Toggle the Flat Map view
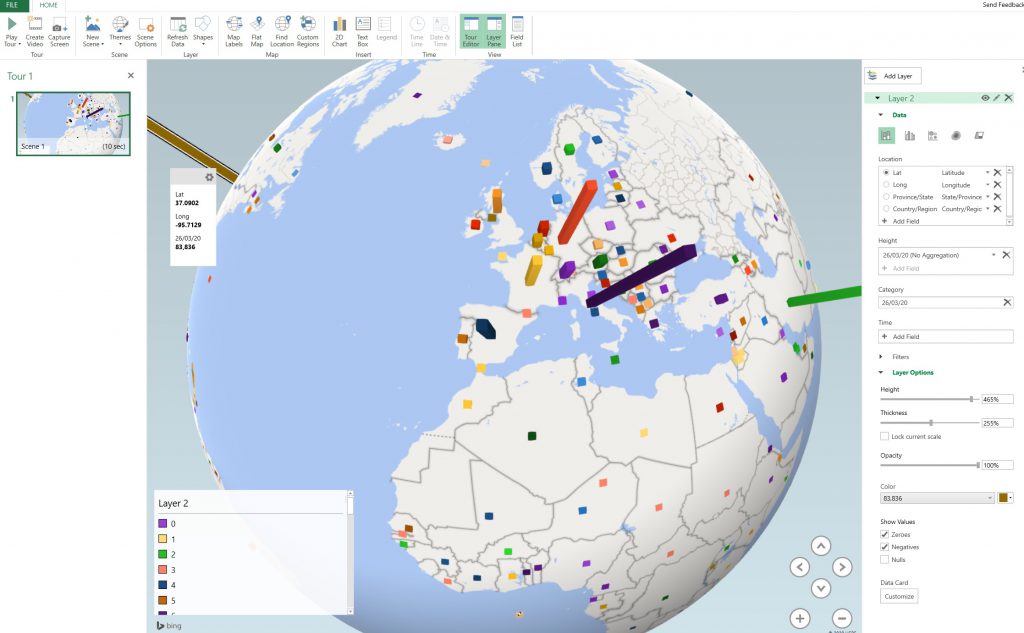Image resolution: width=1024 pixels, height=633 pixels. coord(257,24)
